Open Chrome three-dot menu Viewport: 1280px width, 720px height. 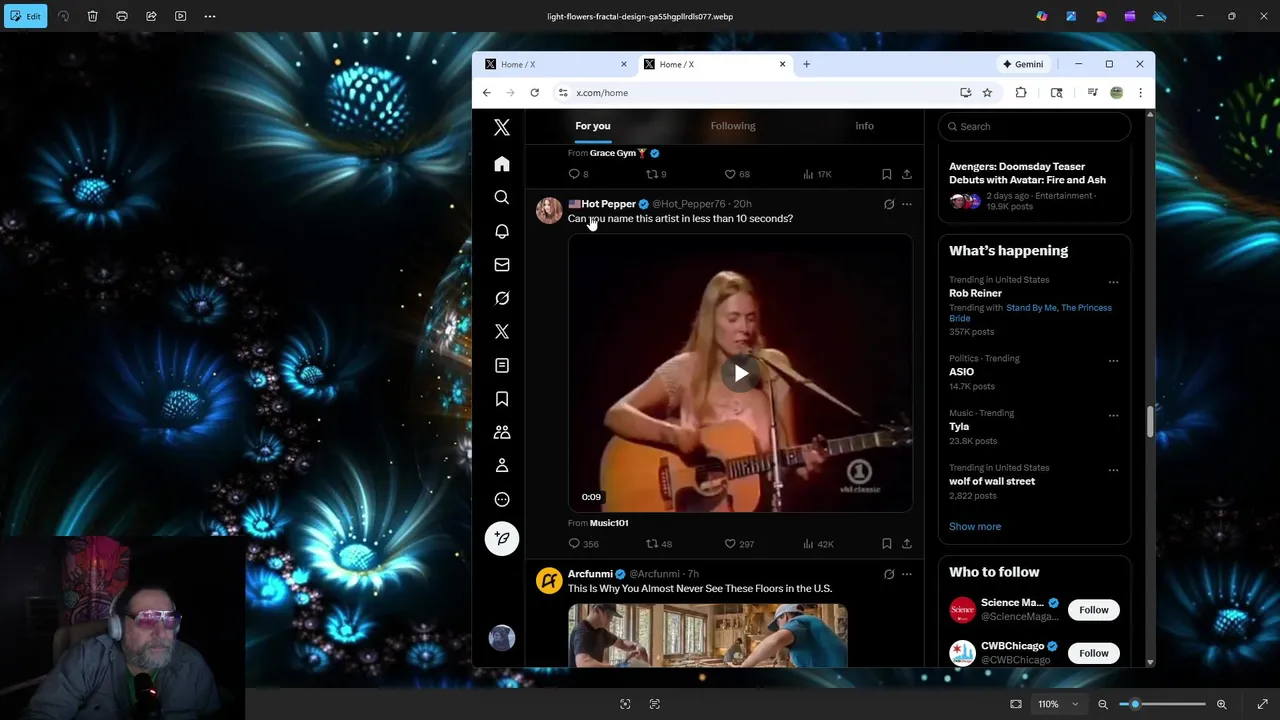(x=1140, y=93)
